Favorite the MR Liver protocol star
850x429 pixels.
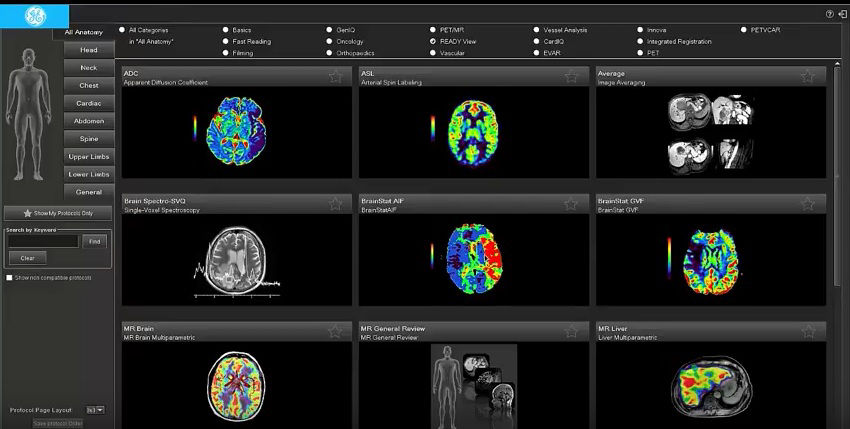coord(808,331)
